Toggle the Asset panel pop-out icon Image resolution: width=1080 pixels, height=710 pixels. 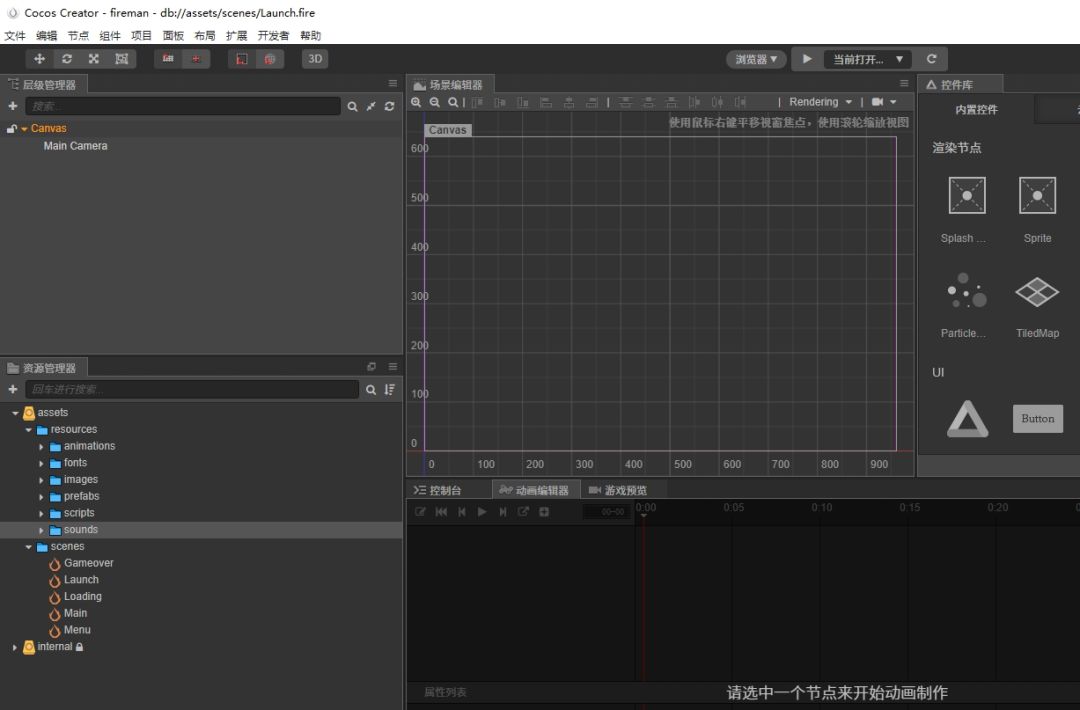372,367
